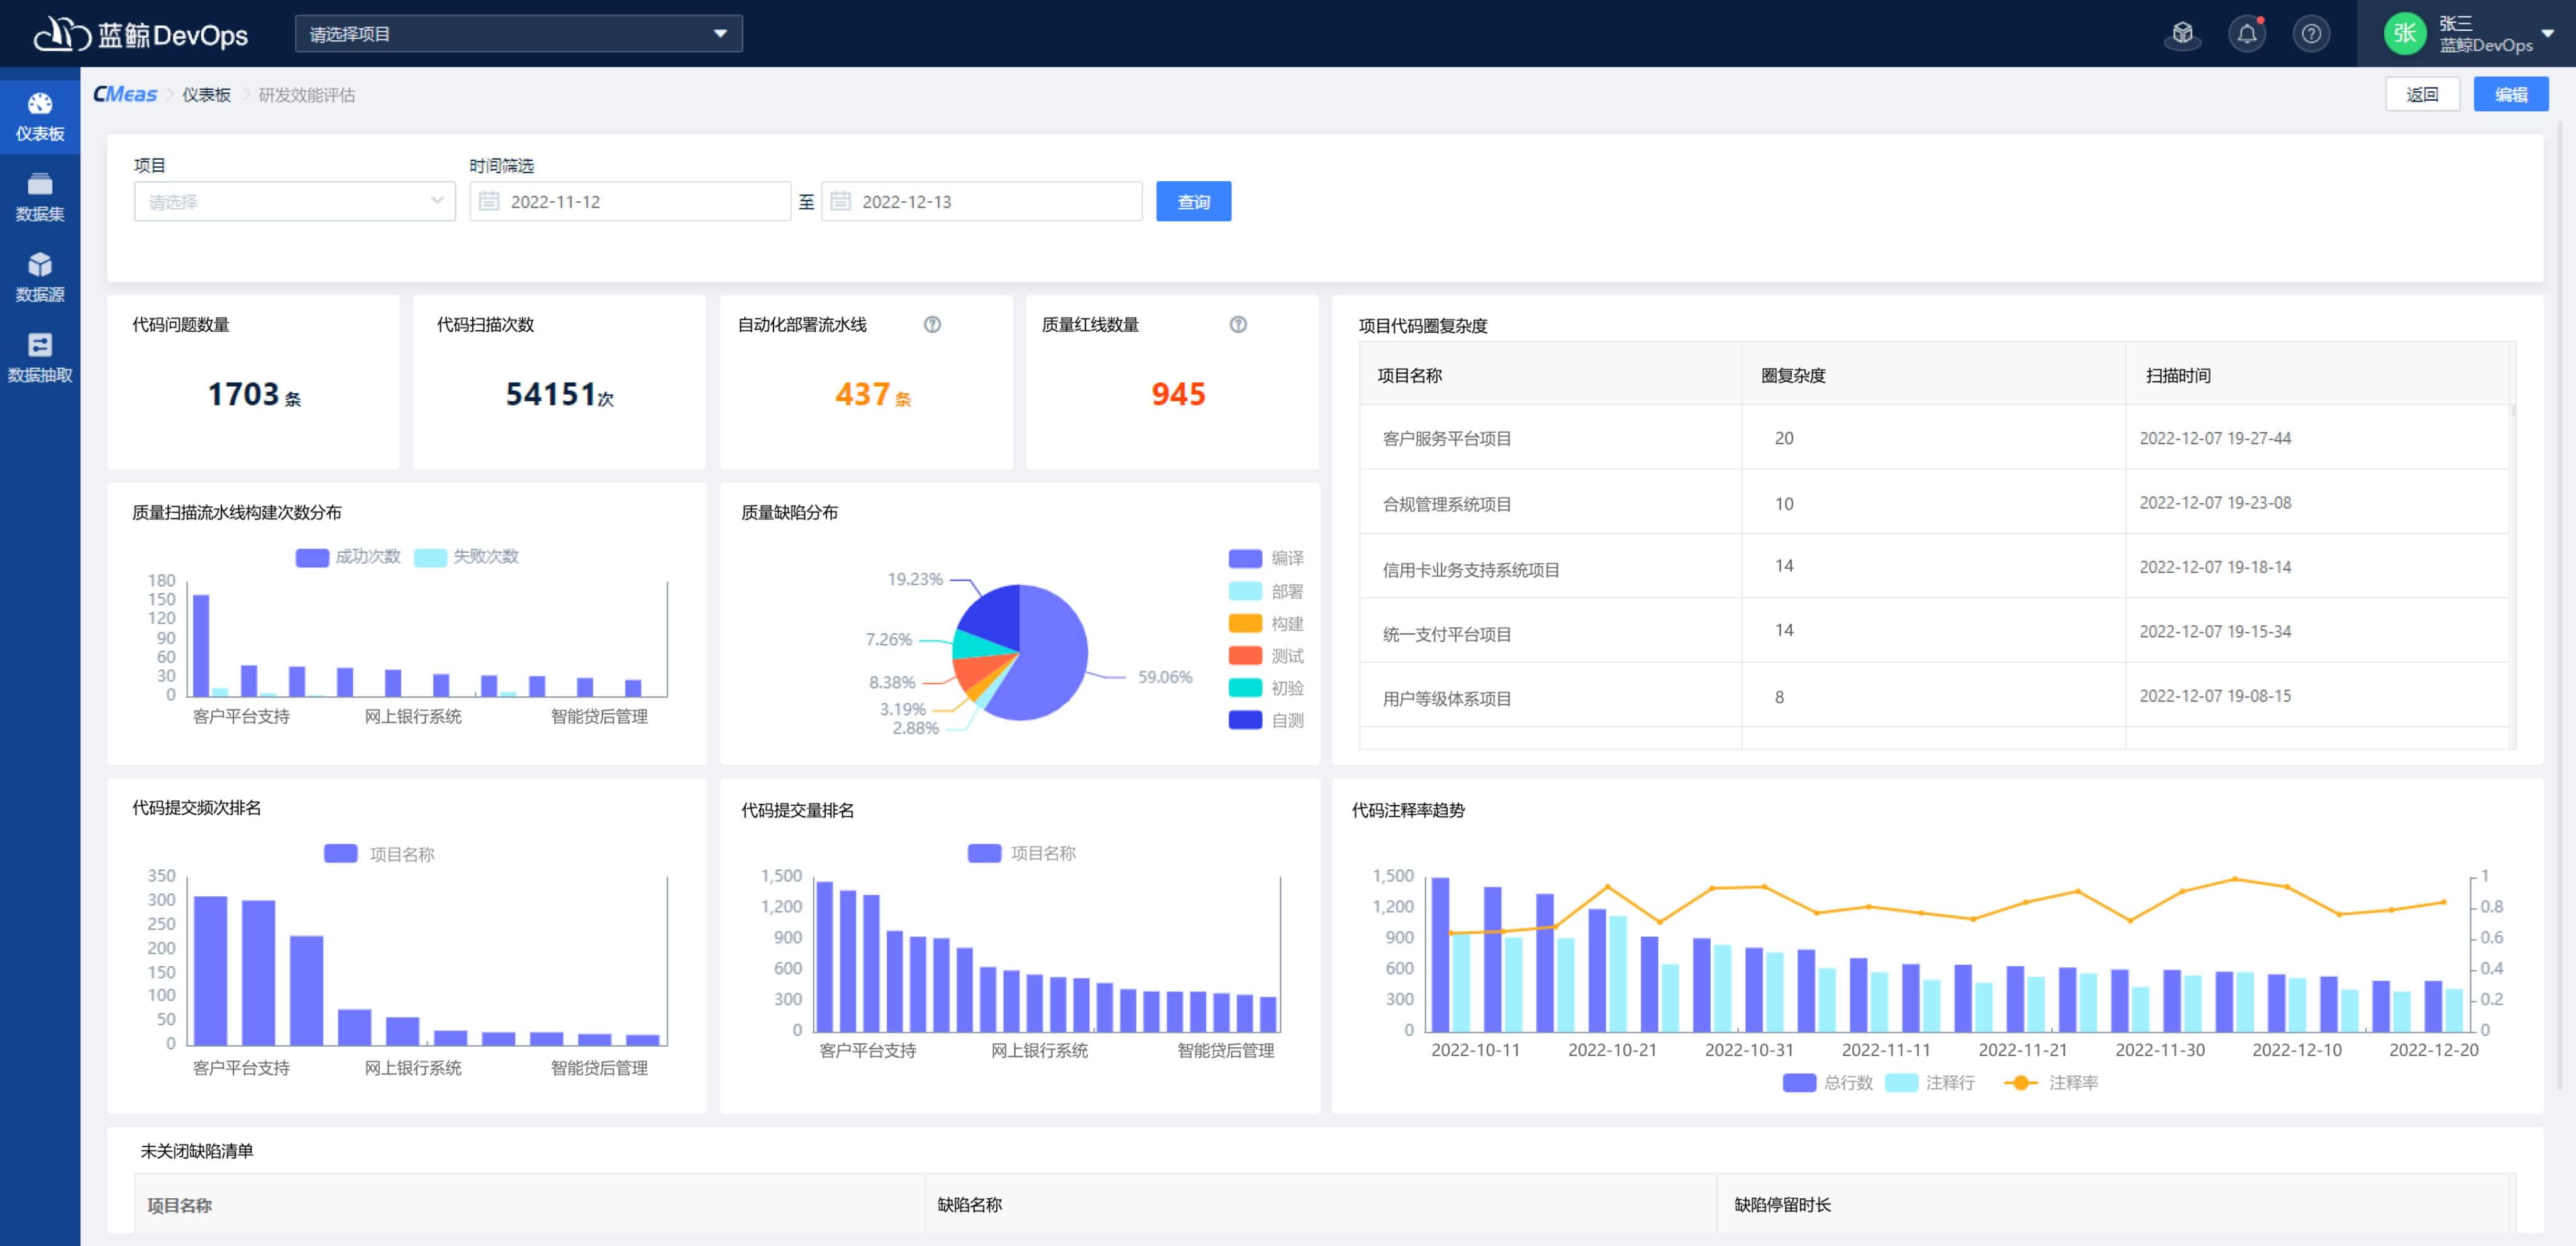Click help icon next to 自动化部署流水线
This screenshot has width=2576, height=1246.
[932, 324]
